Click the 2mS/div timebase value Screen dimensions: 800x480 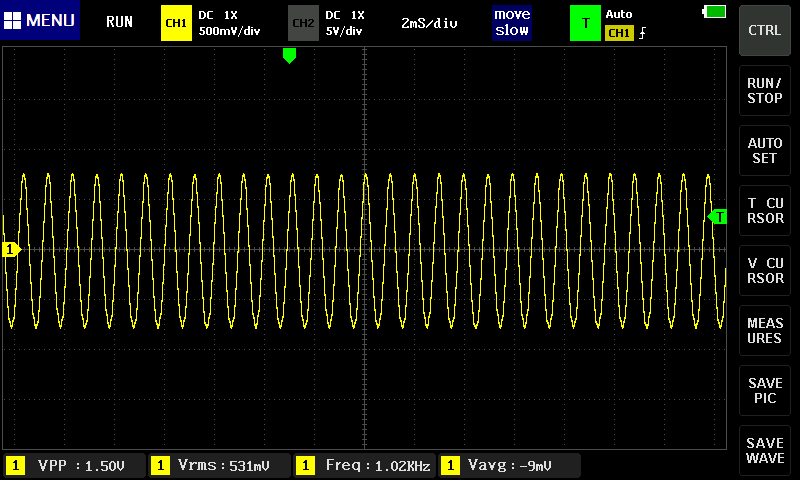click(x=429, y=23)
